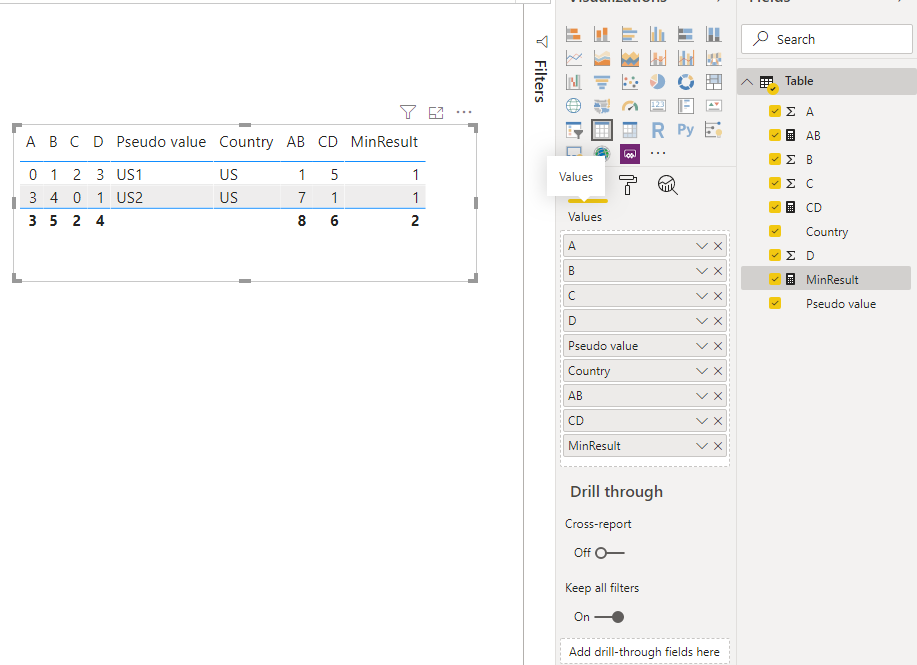Select the stacked bar chart visual
917x665 pixels.
[574, 35]
